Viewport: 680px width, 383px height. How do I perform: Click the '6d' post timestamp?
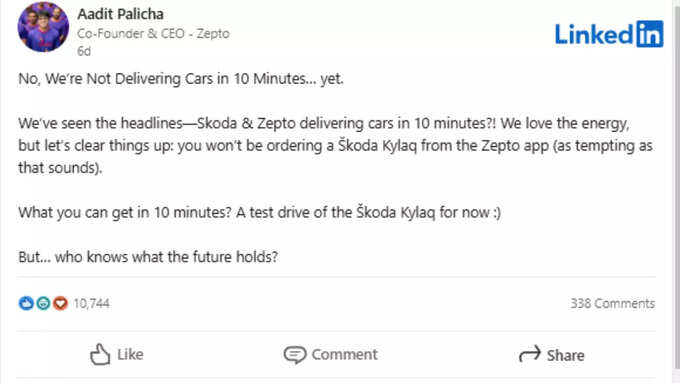pos(84,51)
